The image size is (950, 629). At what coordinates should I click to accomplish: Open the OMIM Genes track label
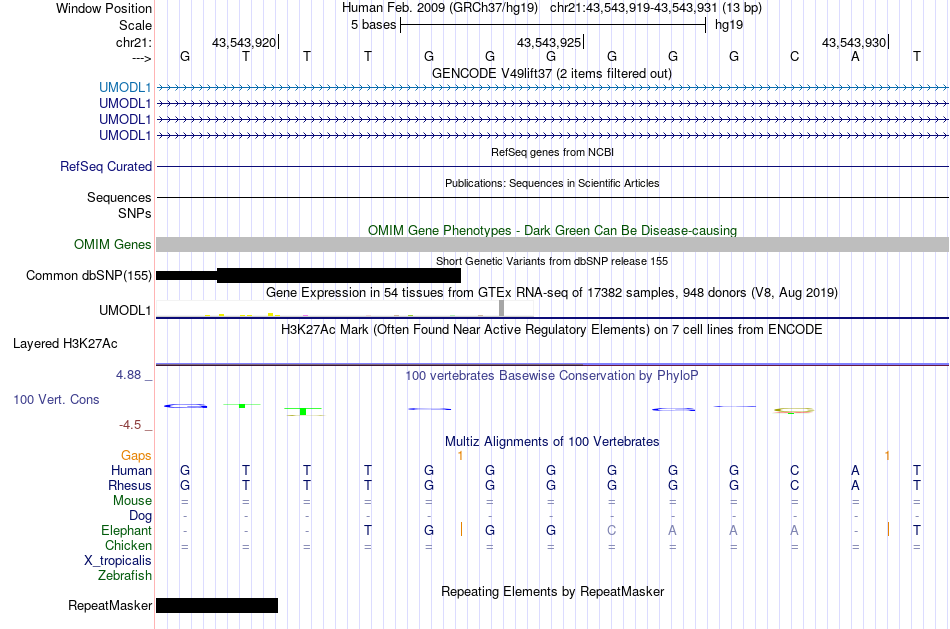click(x=113, y=244)
